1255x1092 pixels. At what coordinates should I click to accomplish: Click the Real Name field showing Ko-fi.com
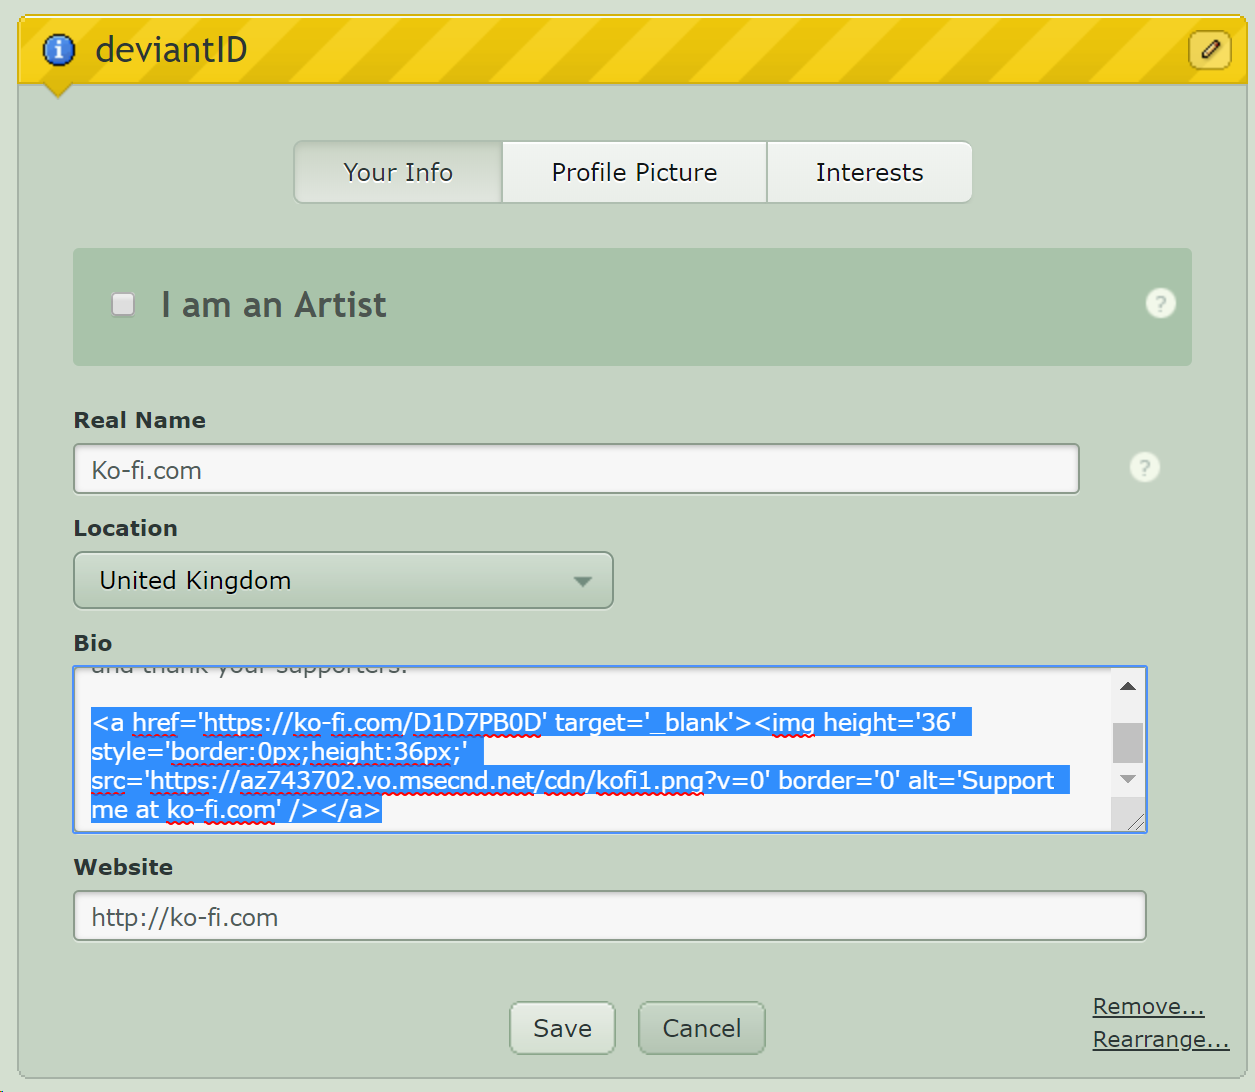click(576, 468)
